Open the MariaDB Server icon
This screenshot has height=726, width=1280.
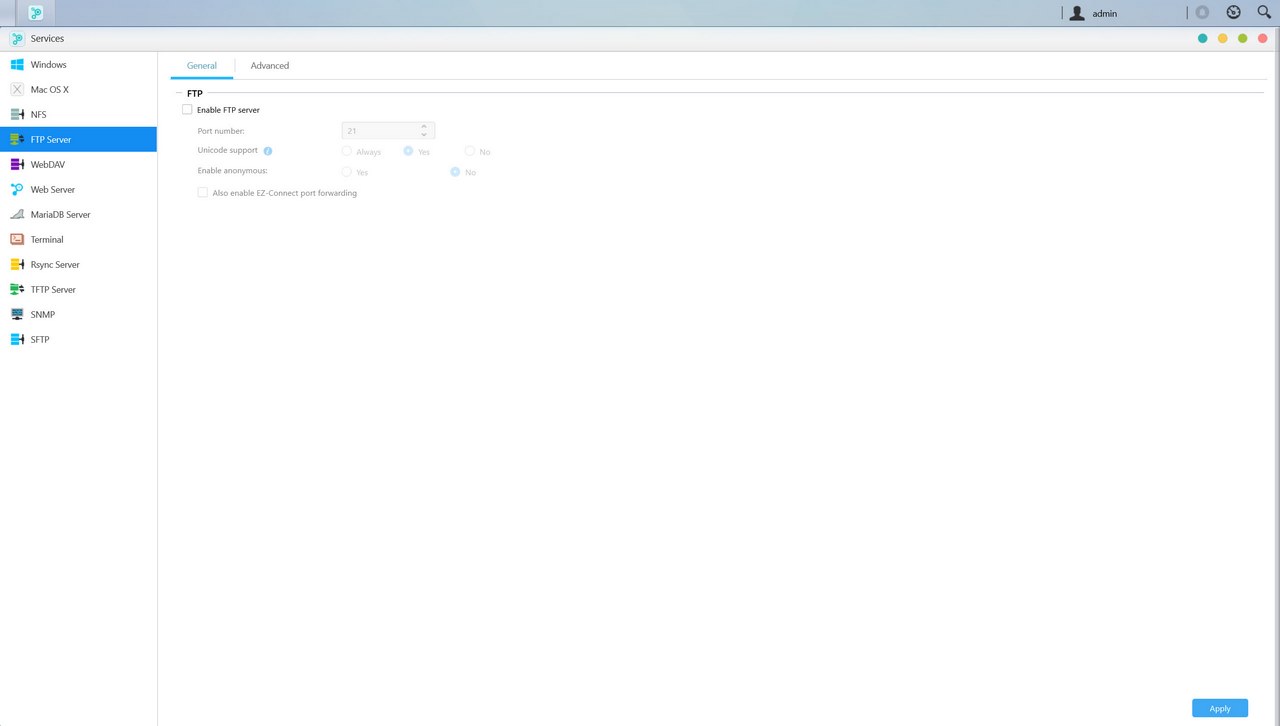point(17,214)
